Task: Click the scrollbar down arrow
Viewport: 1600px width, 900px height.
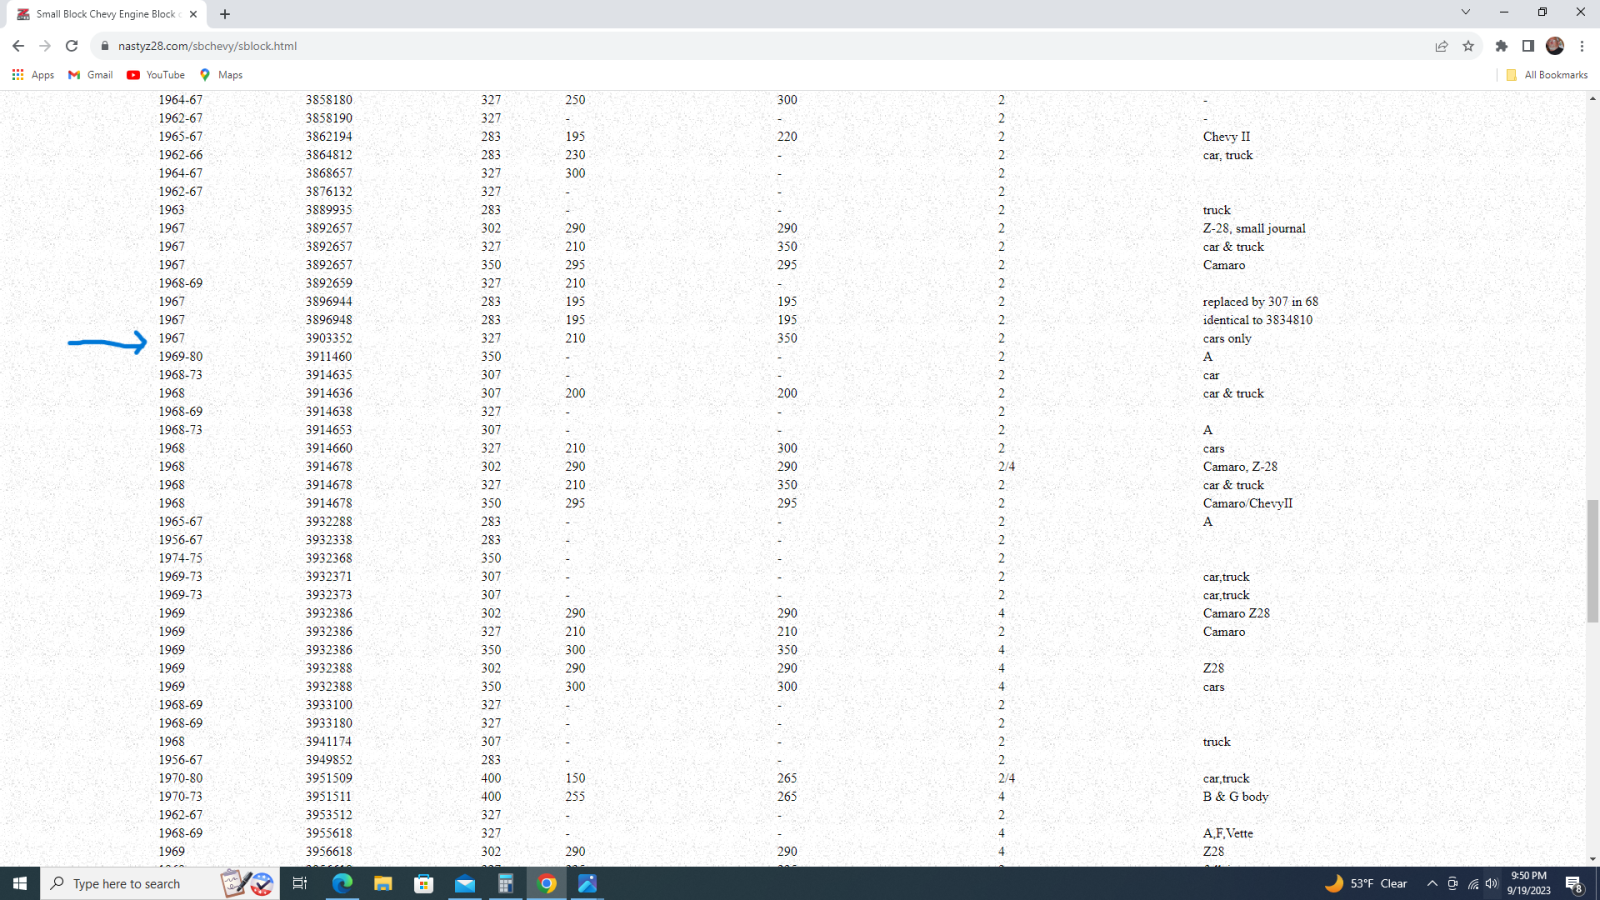Action: click(1593, 859)
